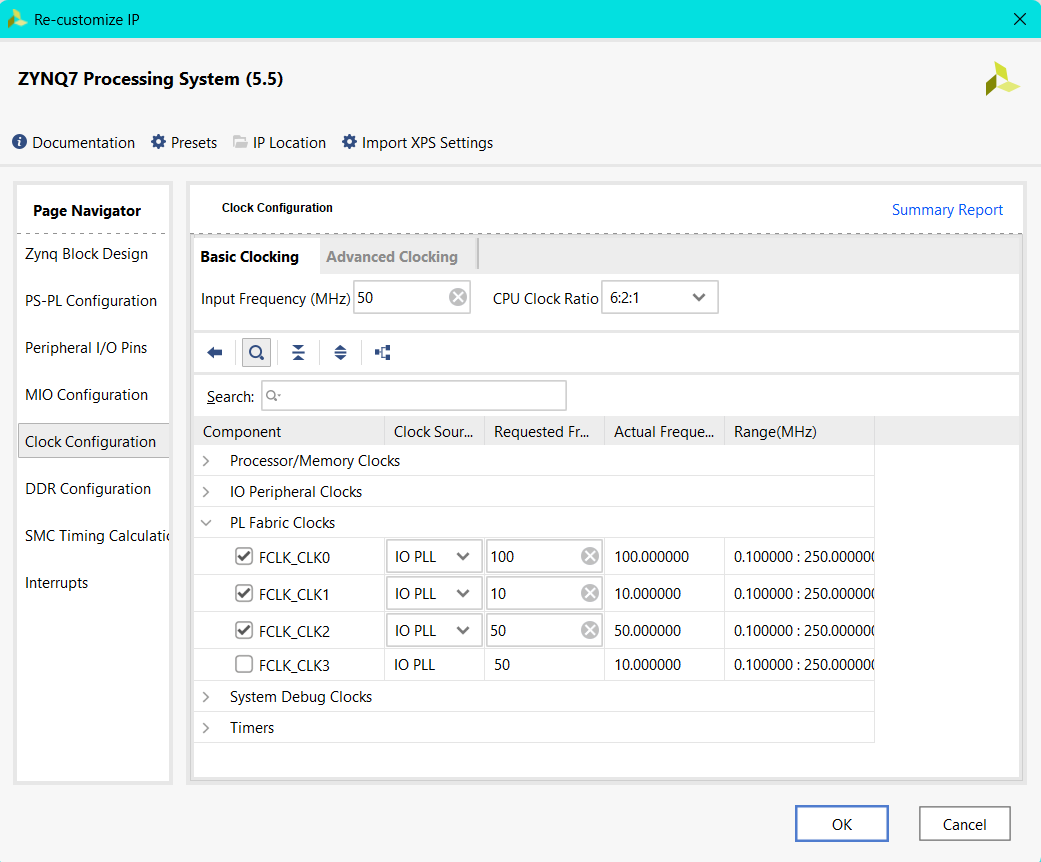The image size is (1041, 862).
Task: Open FCLK_CLK2 clock source dropdown
Action: coord(434,631)
